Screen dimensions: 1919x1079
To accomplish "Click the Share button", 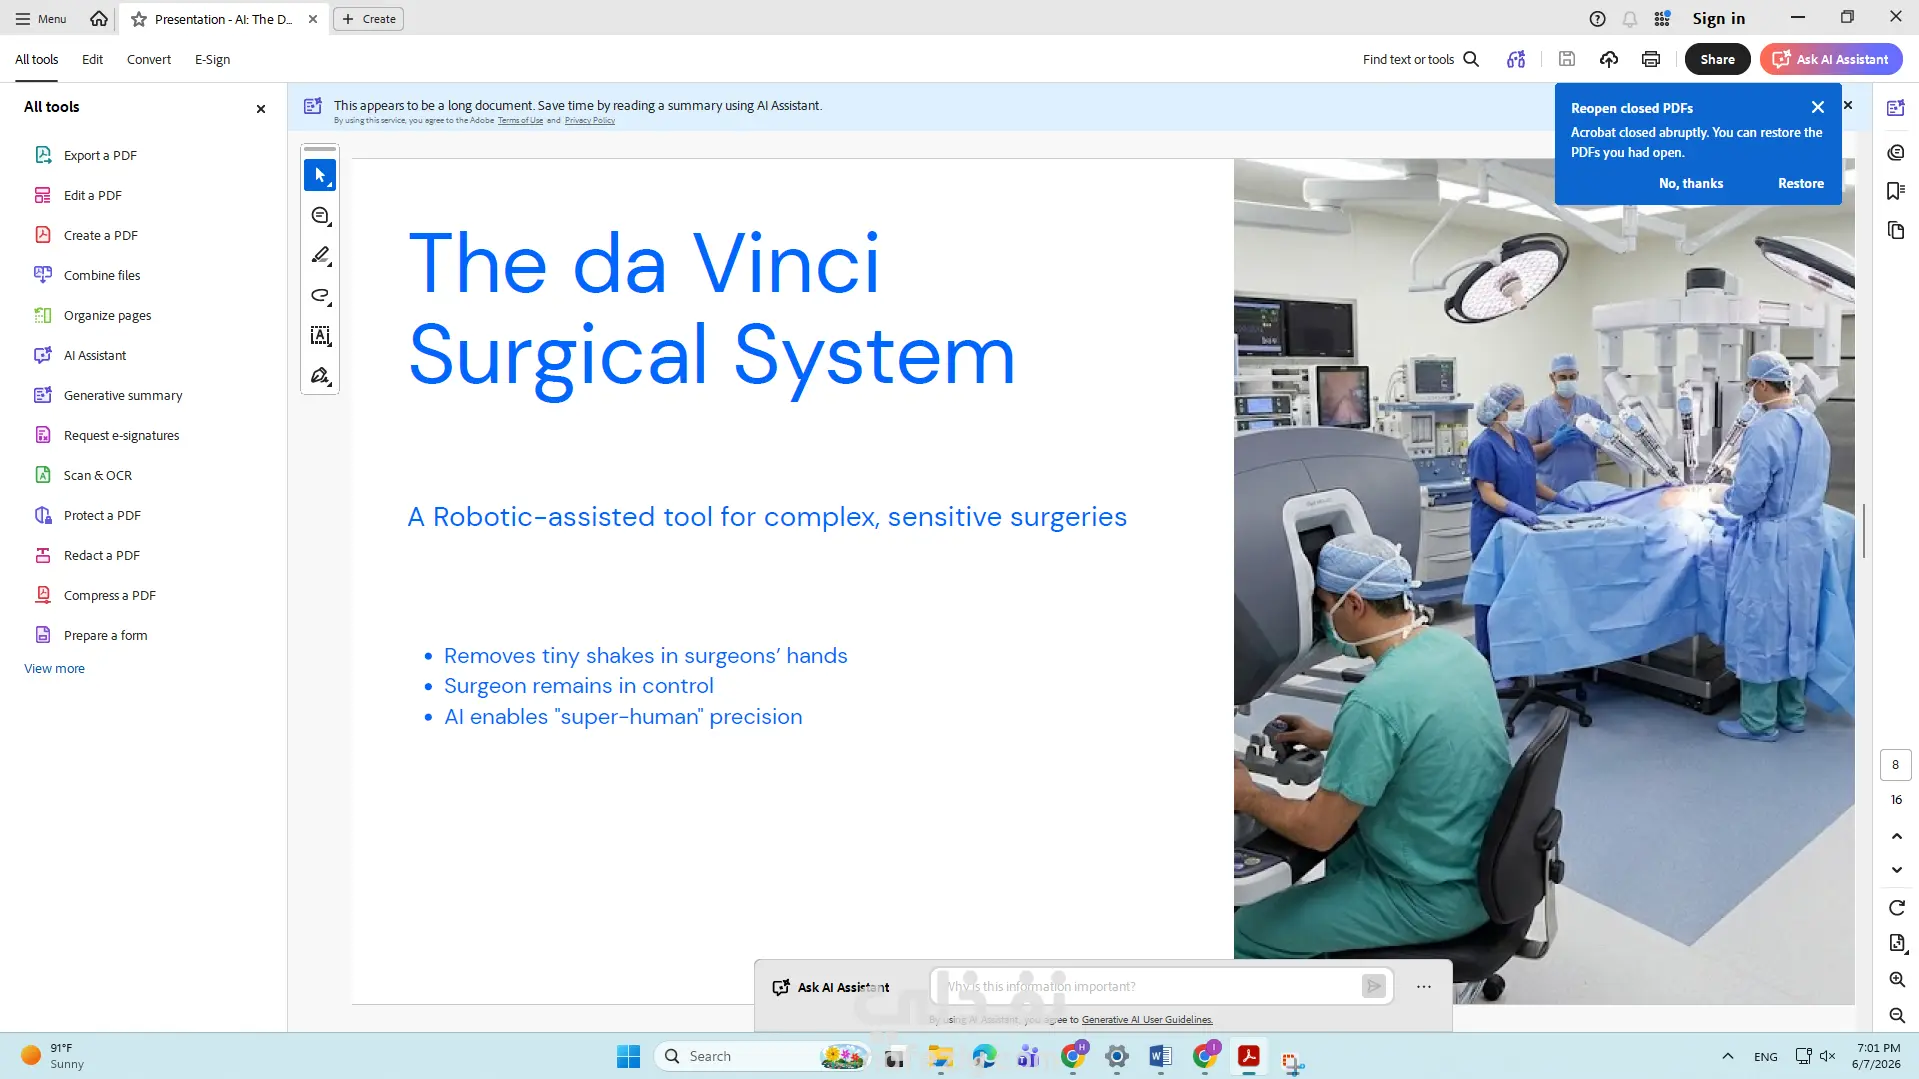I will click(x=1717, y=59).
